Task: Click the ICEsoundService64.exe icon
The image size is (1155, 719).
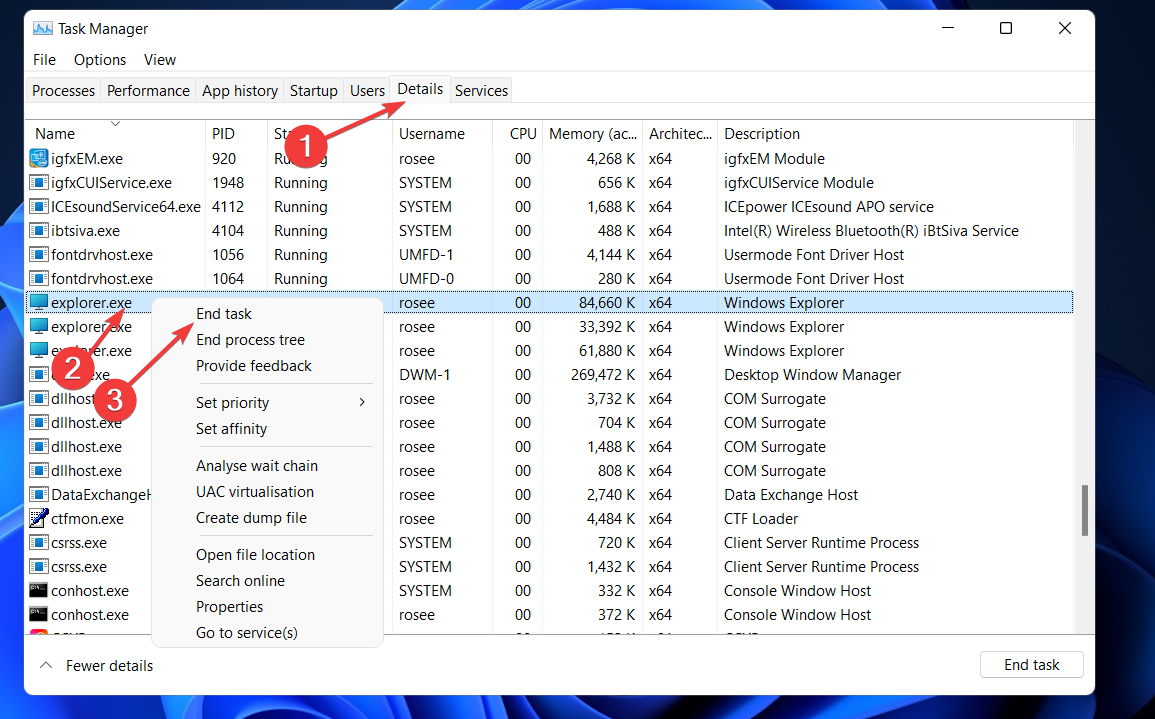Action: (x=37, y=206)
